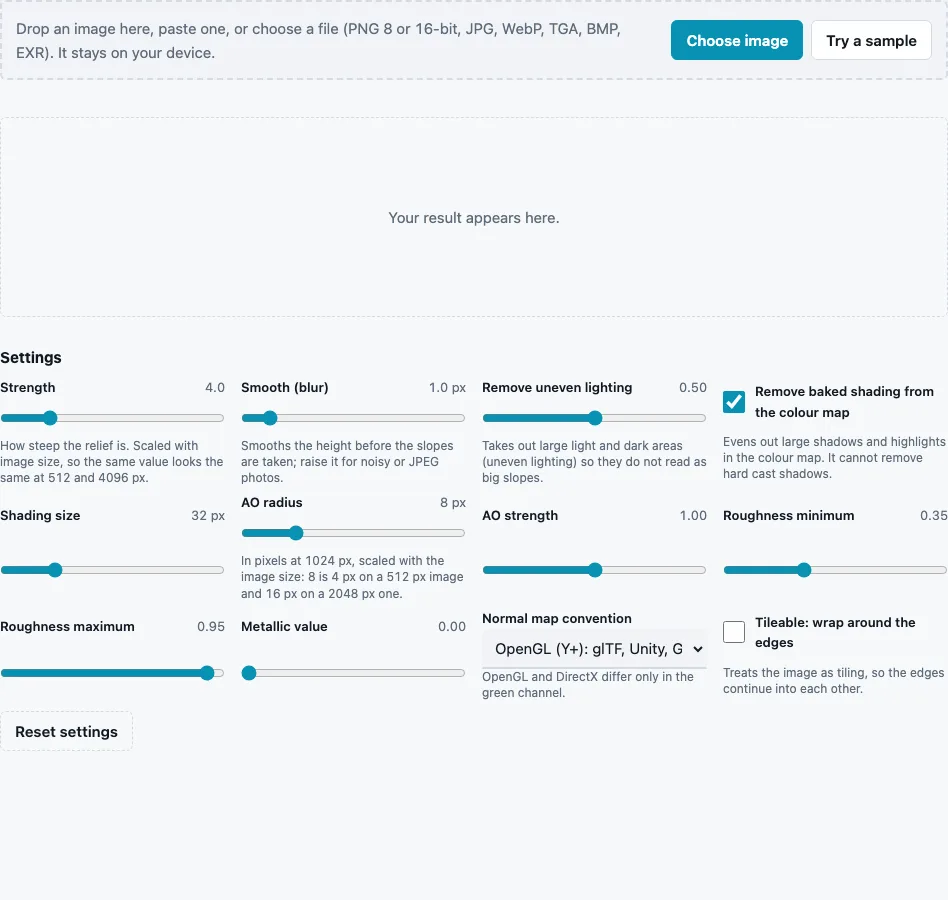Screen dimensions: 948x900
Task: Disable Remove baked shading from the colour map
Action: tap(734, 402)
